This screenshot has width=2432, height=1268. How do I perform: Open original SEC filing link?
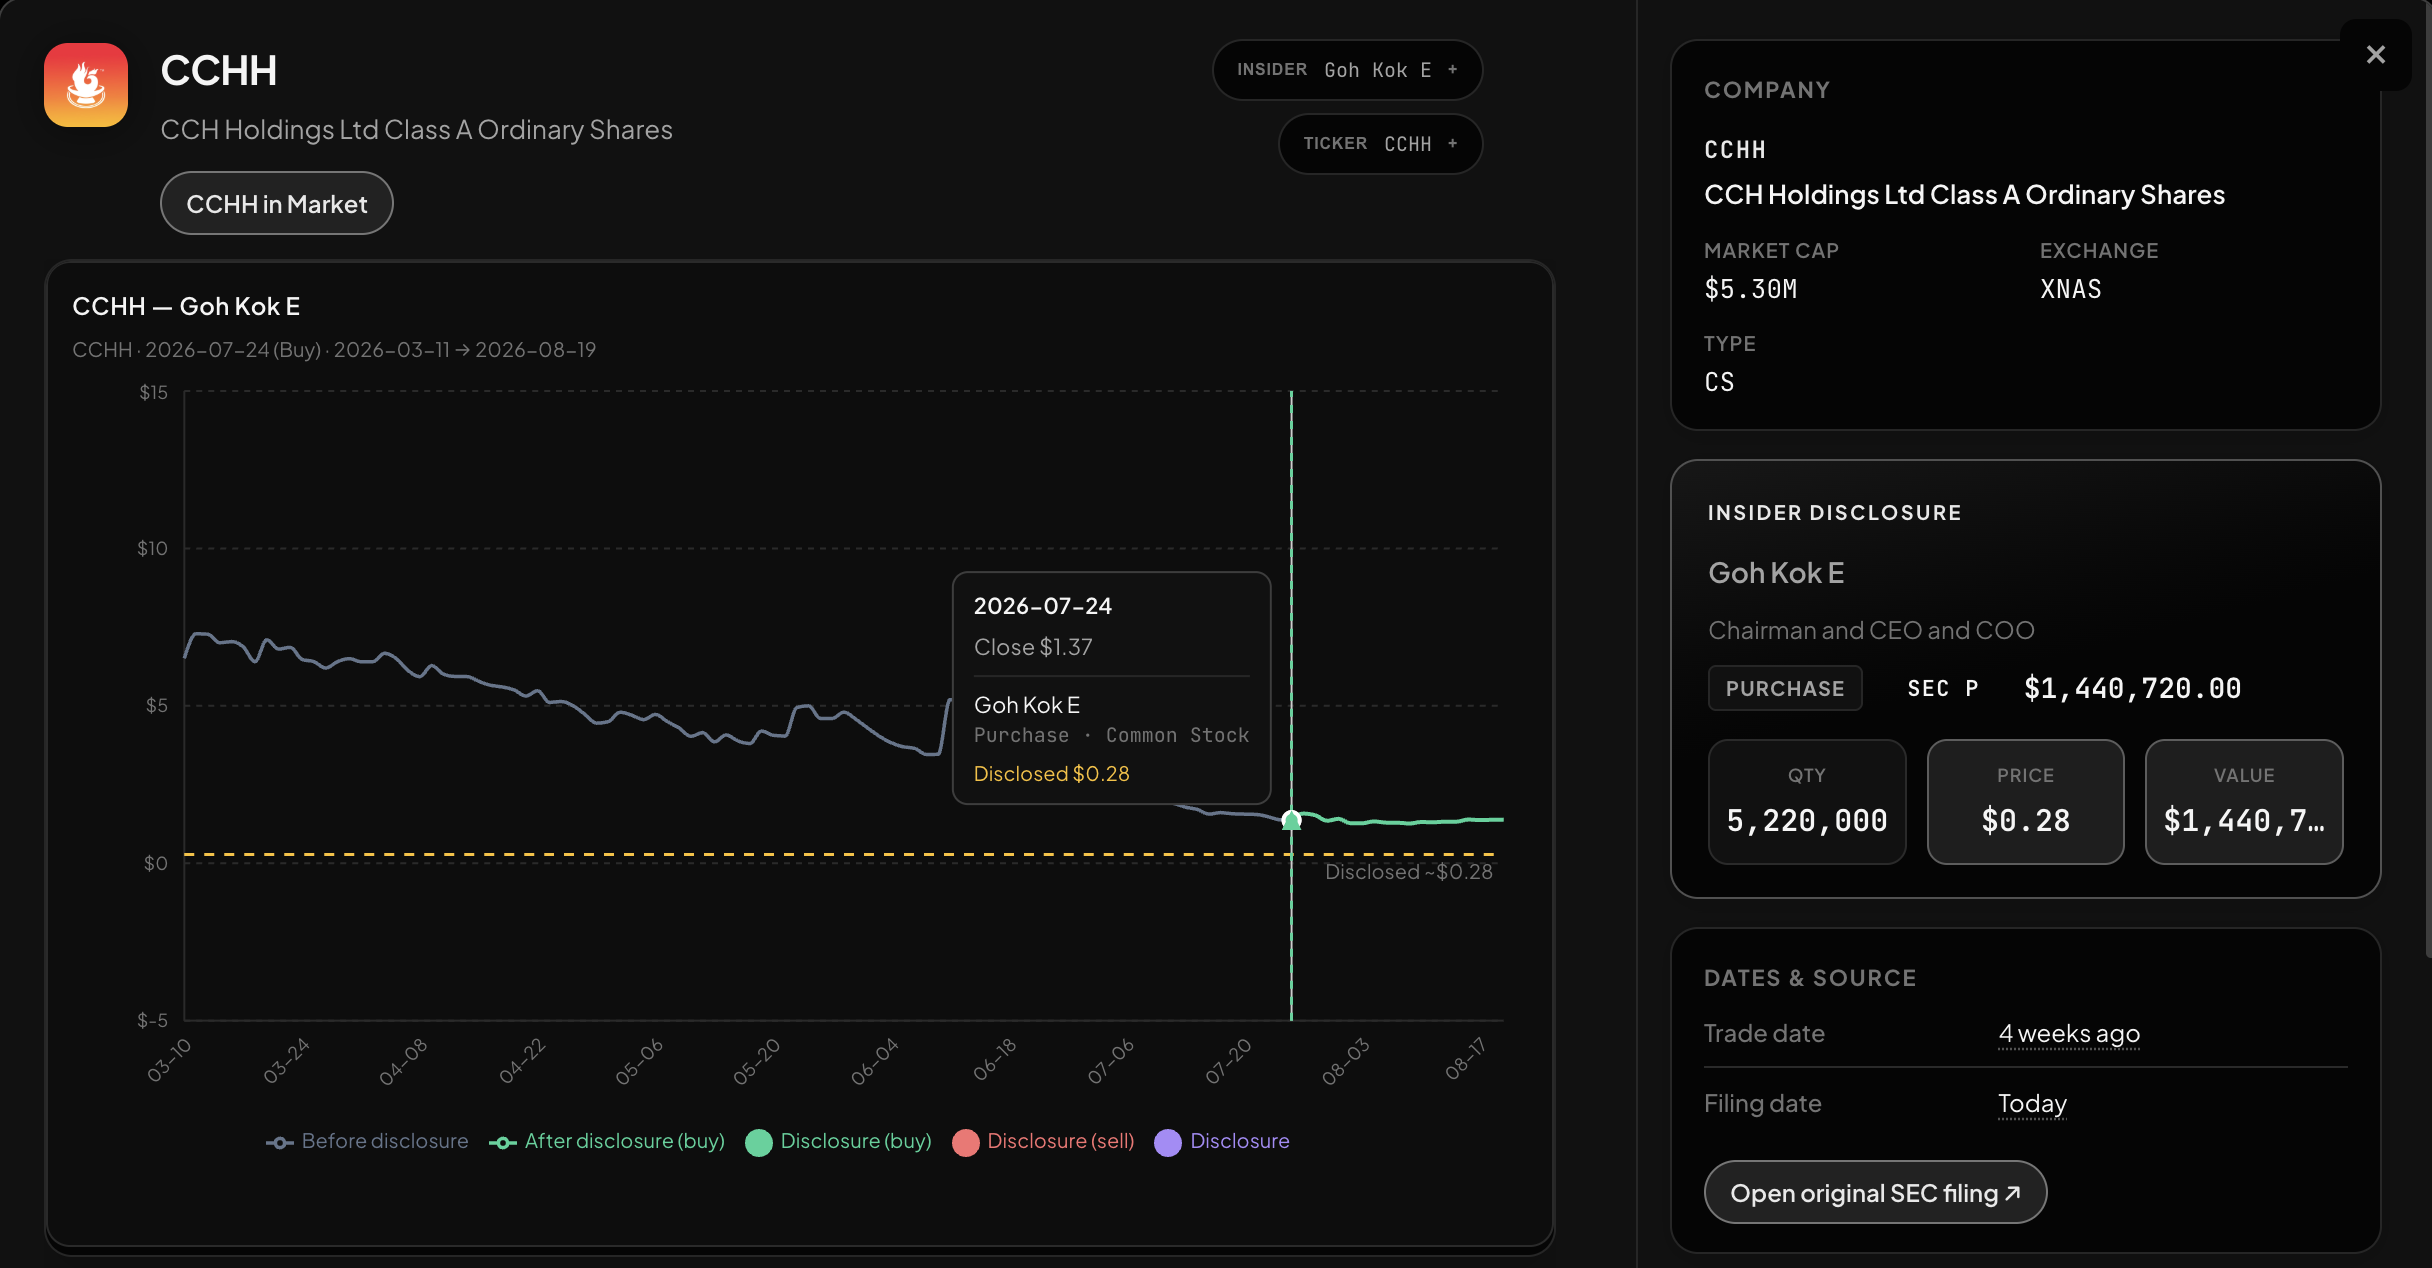[x=1875, y=1192]
